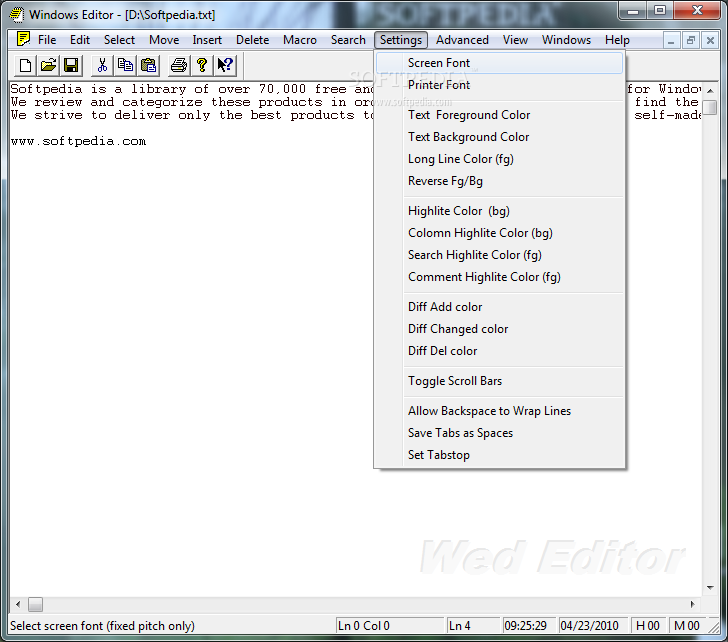Click the word 'Softpedia' in first line
Screen dimensions: 728x642
click(46, 89)
